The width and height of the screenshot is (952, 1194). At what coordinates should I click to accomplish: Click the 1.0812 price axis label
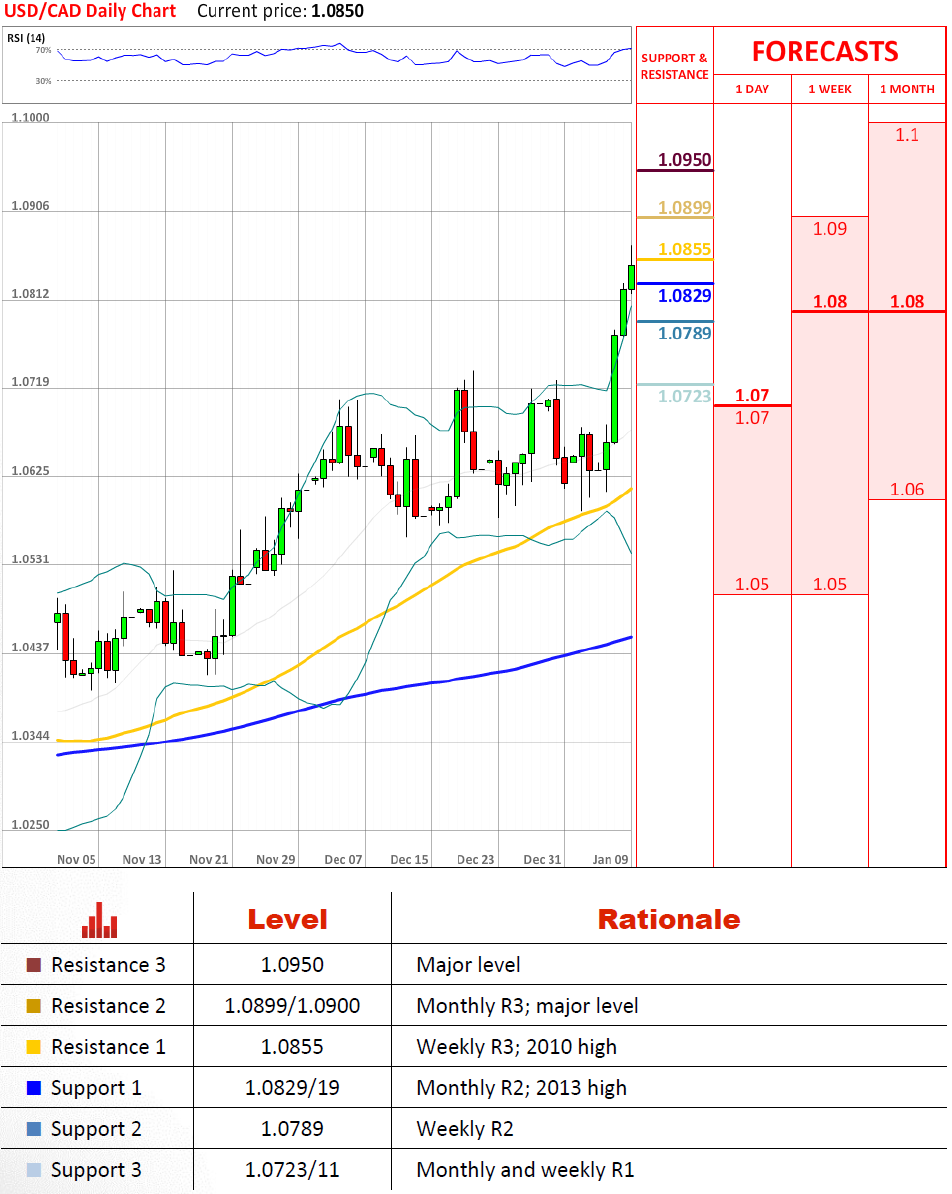click(30, 294)
